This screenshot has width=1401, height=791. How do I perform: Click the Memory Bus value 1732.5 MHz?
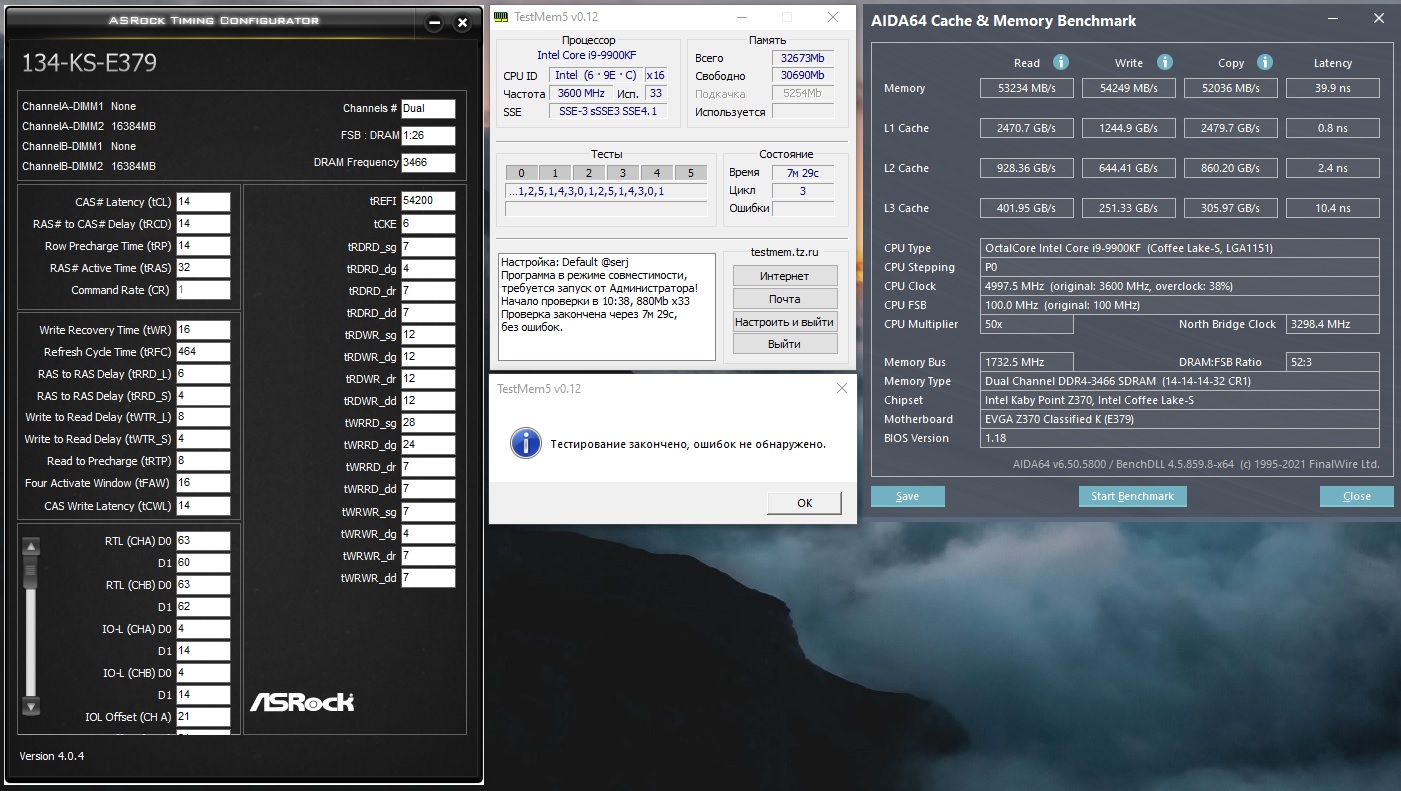[1027, 362]
